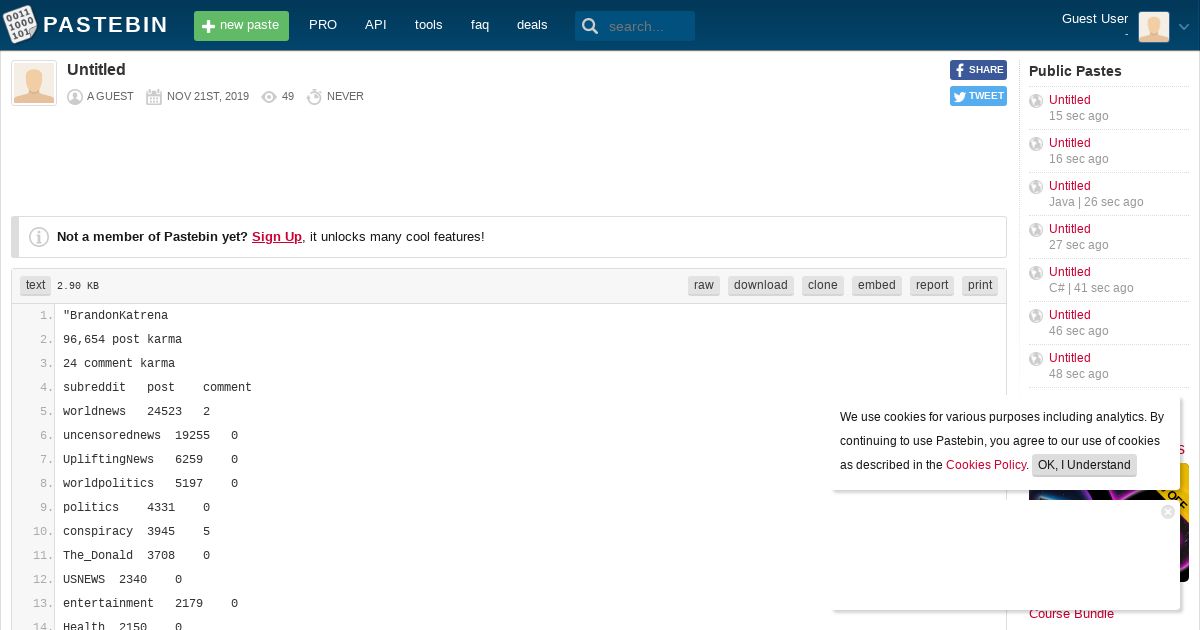Click the info icon in the sign-up notice
This screenshot has height=630, width=1200.
[x=39, y=237]
